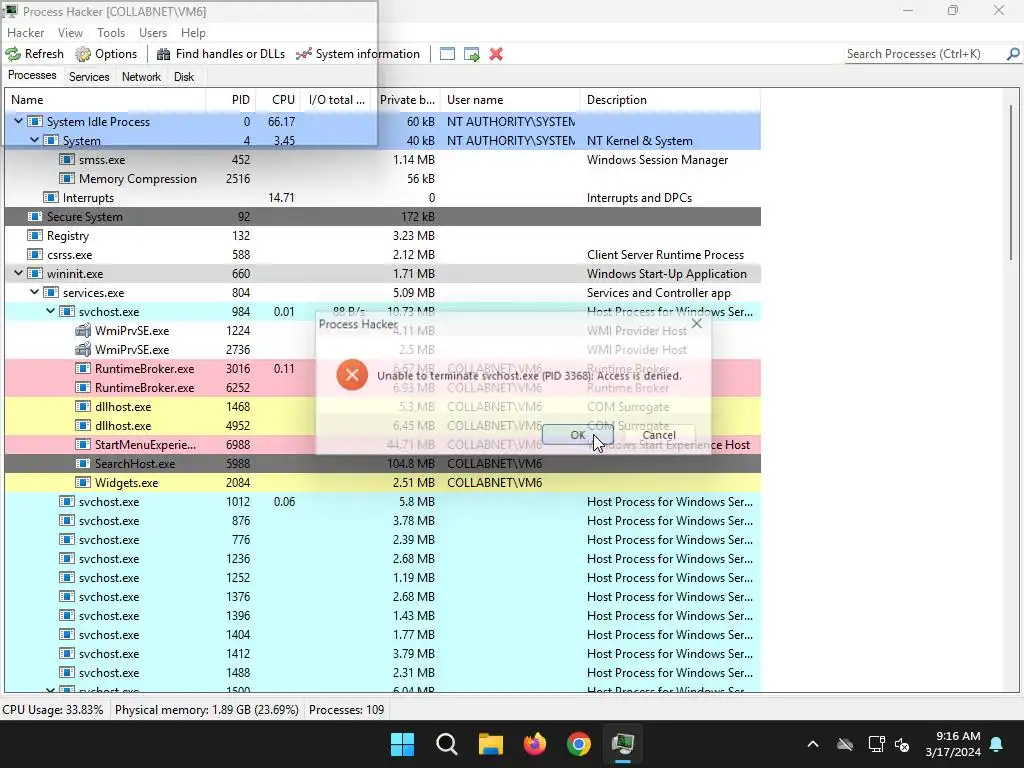Click Cancel in the error dialog
Screen dimensions: 1024x768
pos(659,434)
